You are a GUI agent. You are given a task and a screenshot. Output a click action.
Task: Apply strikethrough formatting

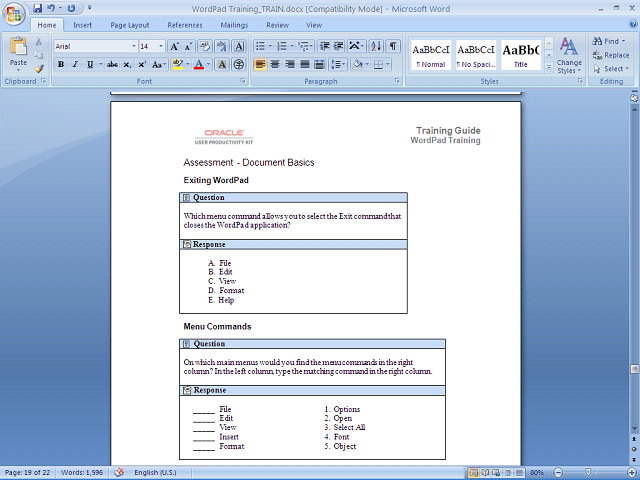[x=112, y=64]
